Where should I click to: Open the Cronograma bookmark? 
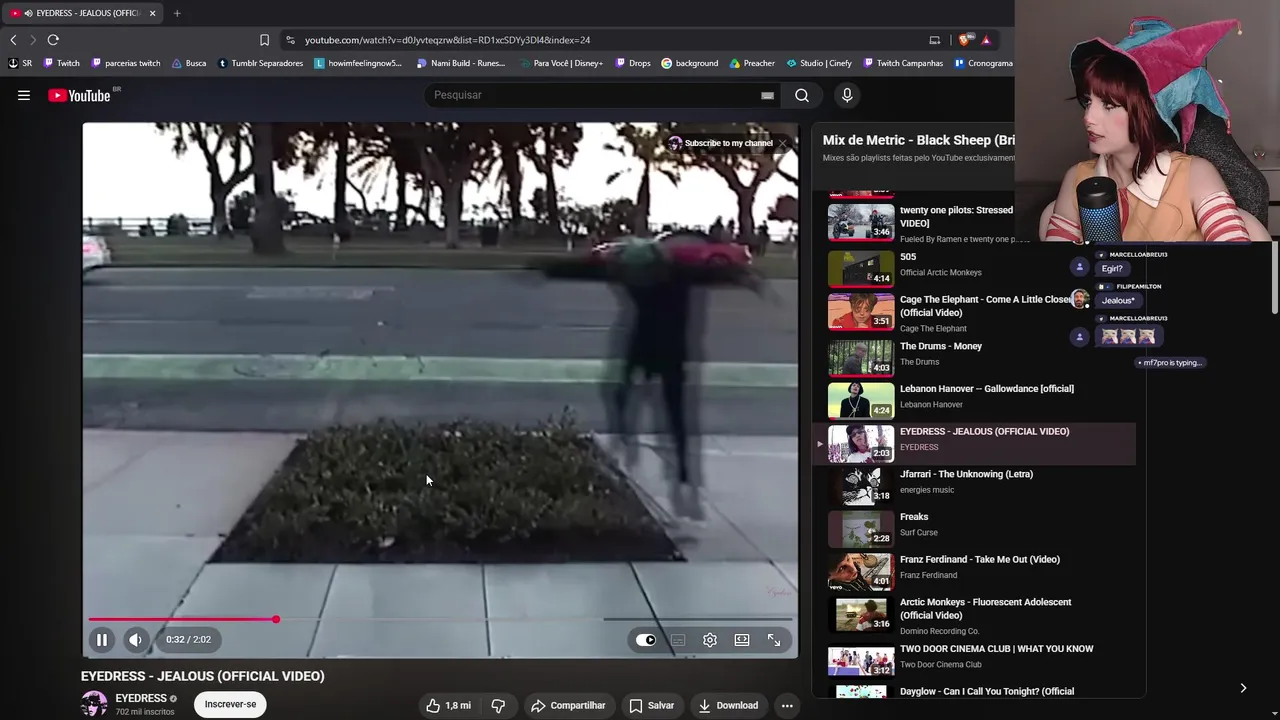(x=984, y=63)
